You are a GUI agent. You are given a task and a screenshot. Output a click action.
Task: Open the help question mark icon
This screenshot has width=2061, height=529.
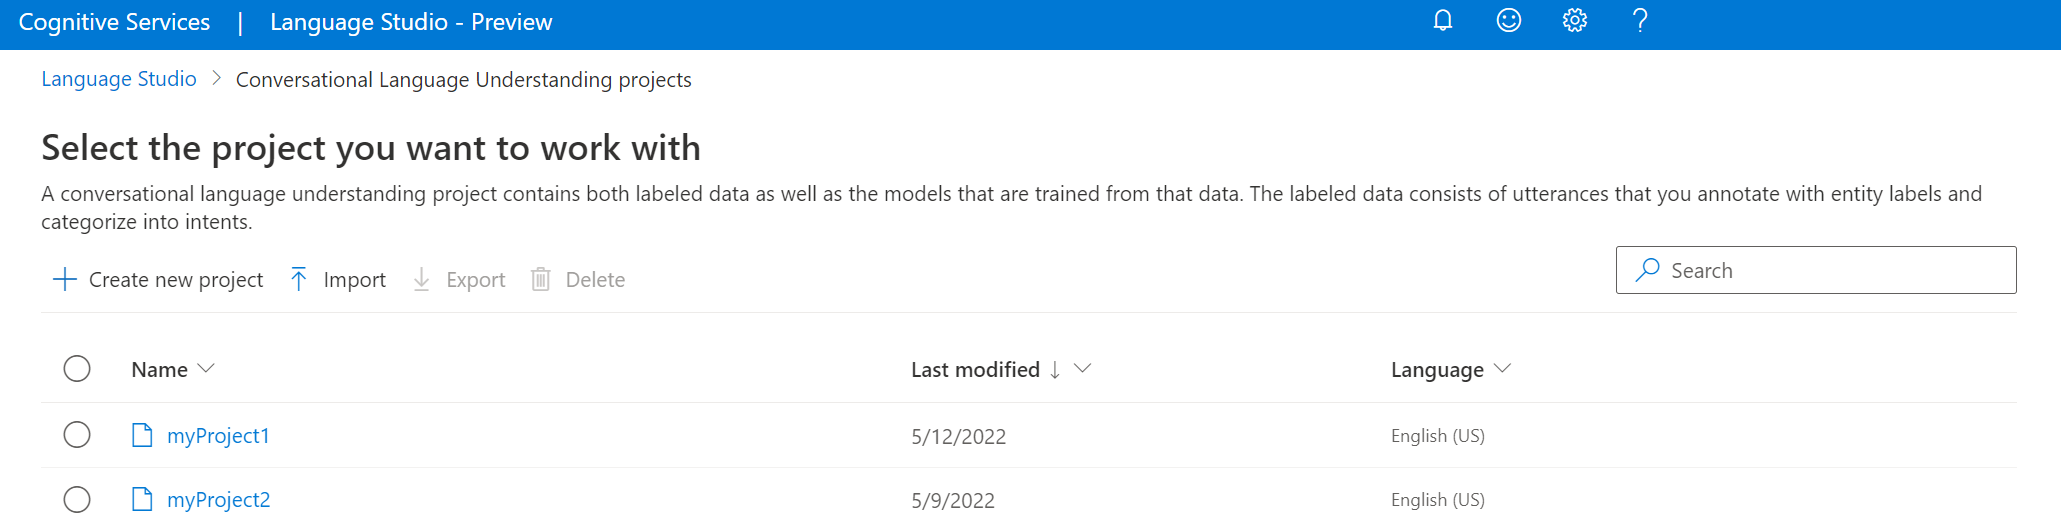[x=1640, y=21]
